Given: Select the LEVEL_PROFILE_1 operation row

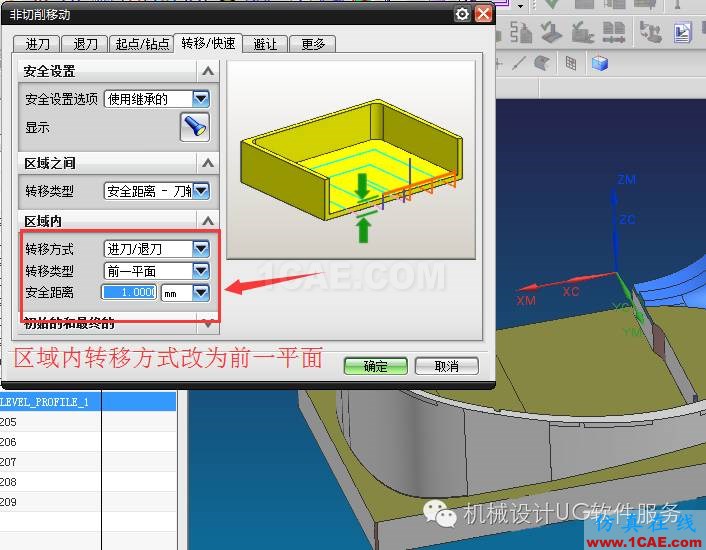Looking at the screenshot, I should 88,401.
